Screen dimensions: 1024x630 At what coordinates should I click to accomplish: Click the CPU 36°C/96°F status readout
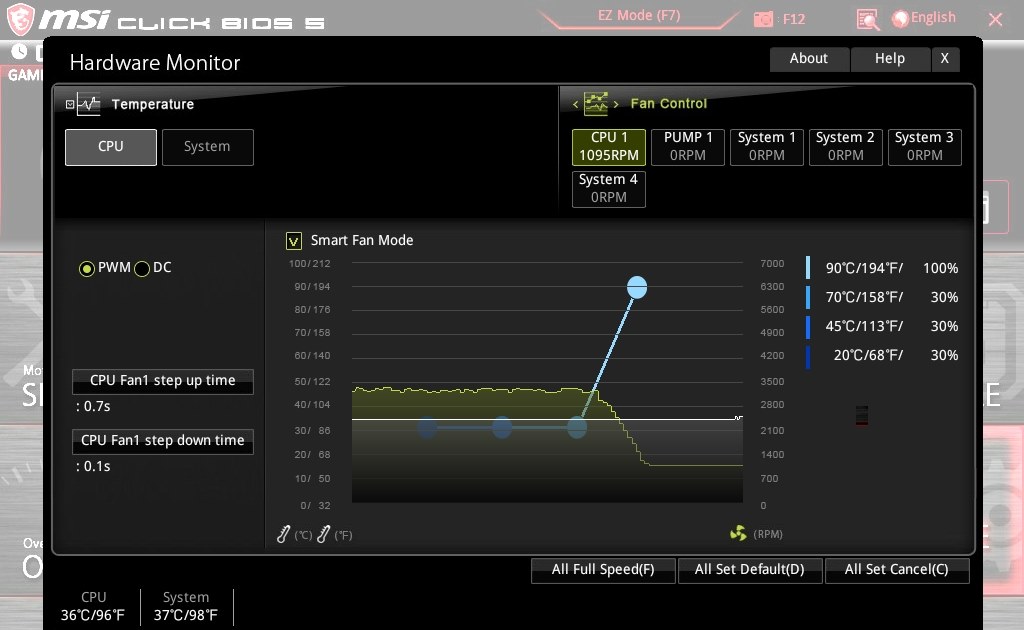[x=93, y=606]
